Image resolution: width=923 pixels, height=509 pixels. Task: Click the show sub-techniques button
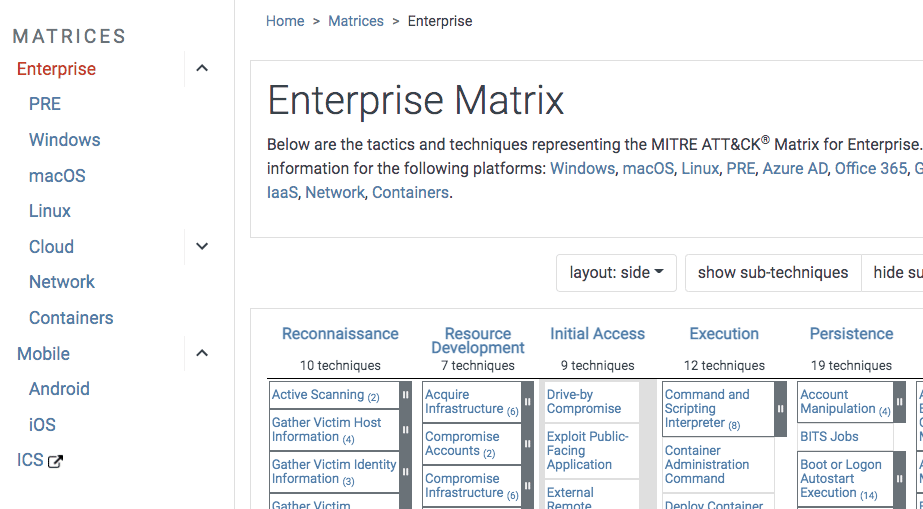point(773,273)
